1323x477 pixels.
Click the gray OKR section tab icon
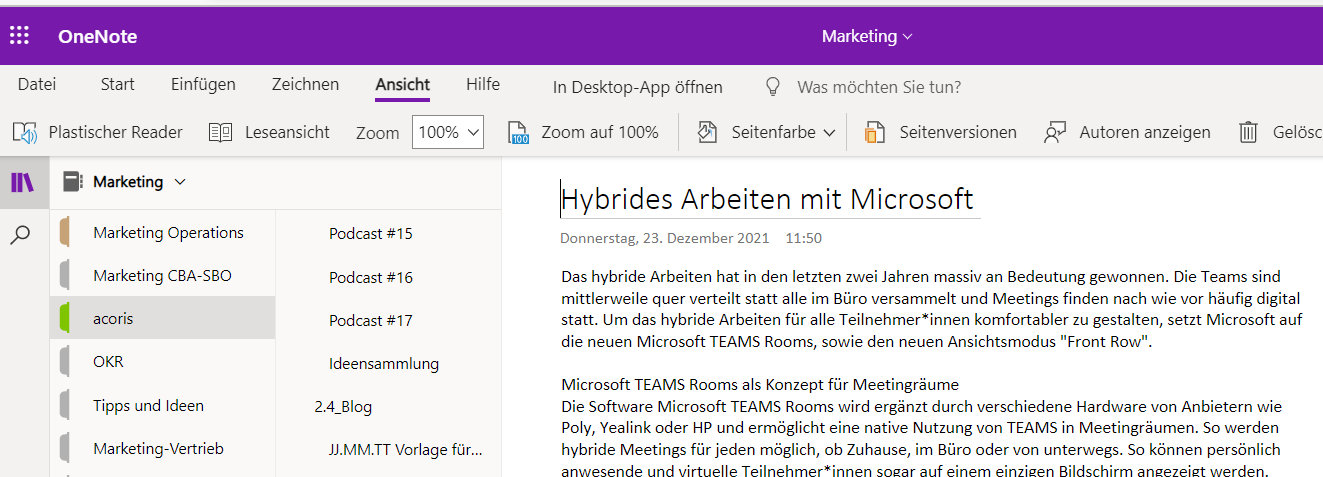coord(64,361)
